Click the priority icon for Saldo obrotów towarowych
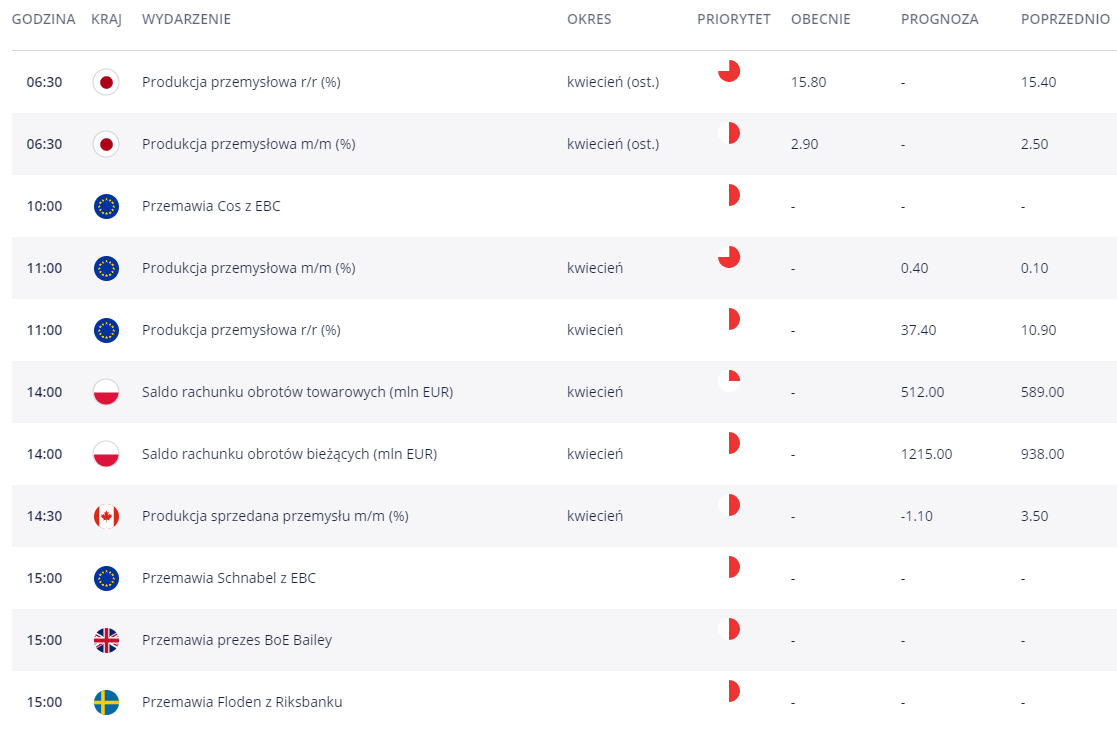The height and width of the screenshot is (736, 1117). tap(729, 381)
